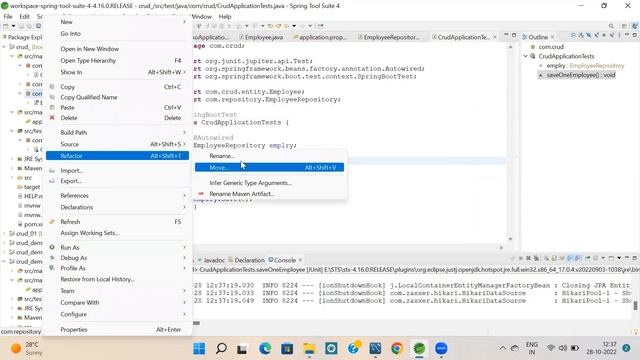640x360 pixels.
Task: Switch to application.prop... editor tab
Action: click(320, 37)
